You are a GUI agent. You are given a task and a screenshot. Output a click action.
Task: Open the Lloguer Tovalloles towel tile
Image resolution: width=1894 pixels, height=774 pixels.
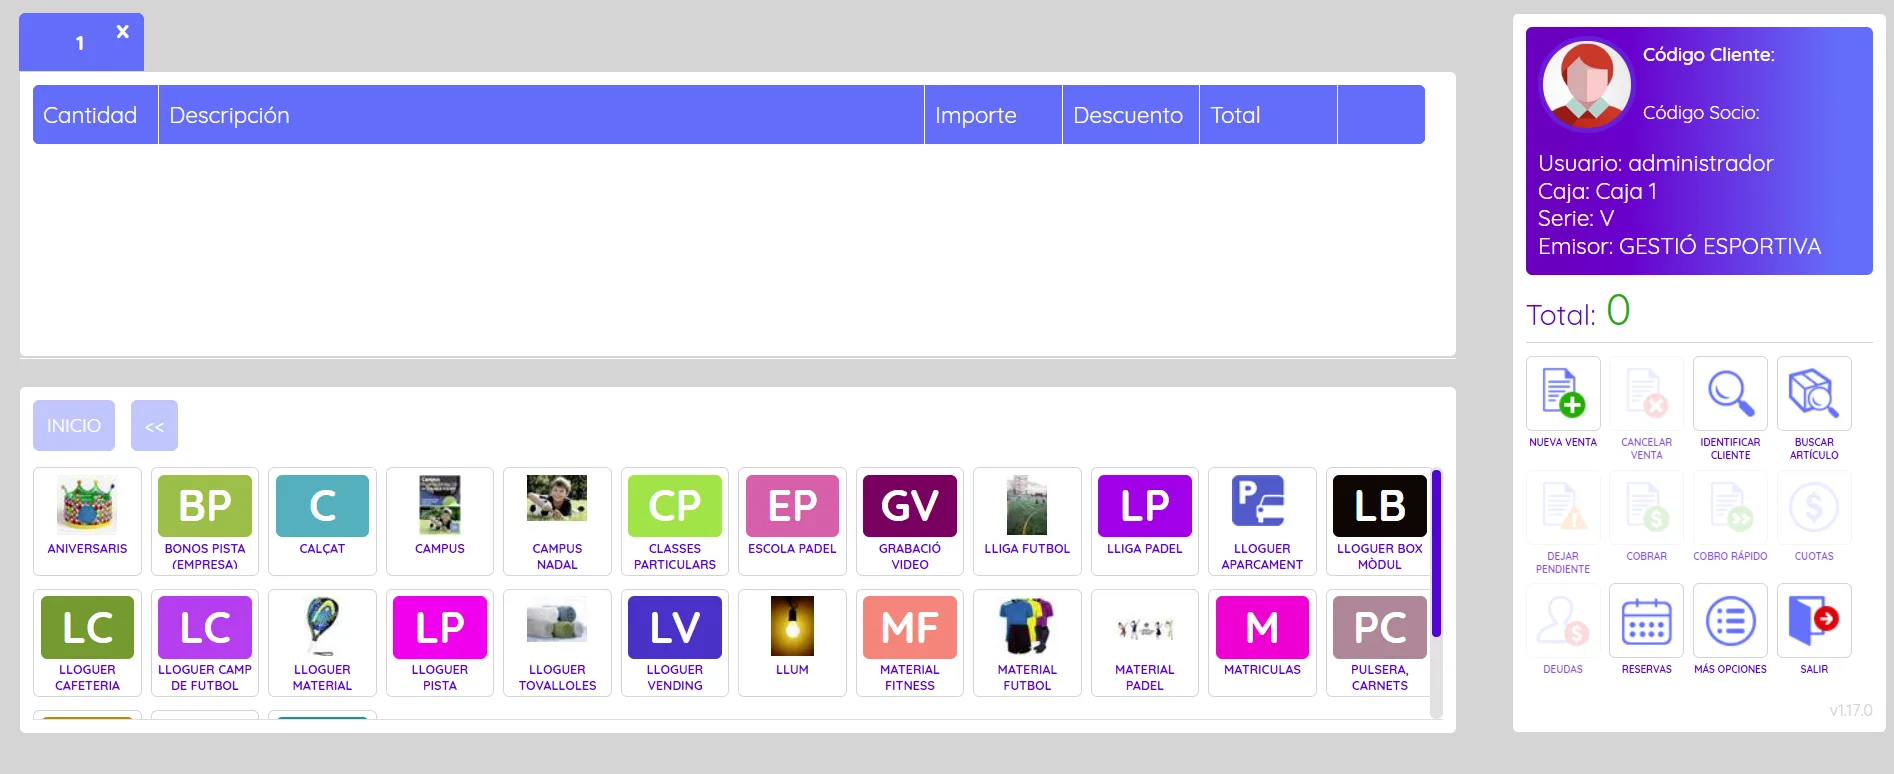pyautogui.click(x=557, y=643)
